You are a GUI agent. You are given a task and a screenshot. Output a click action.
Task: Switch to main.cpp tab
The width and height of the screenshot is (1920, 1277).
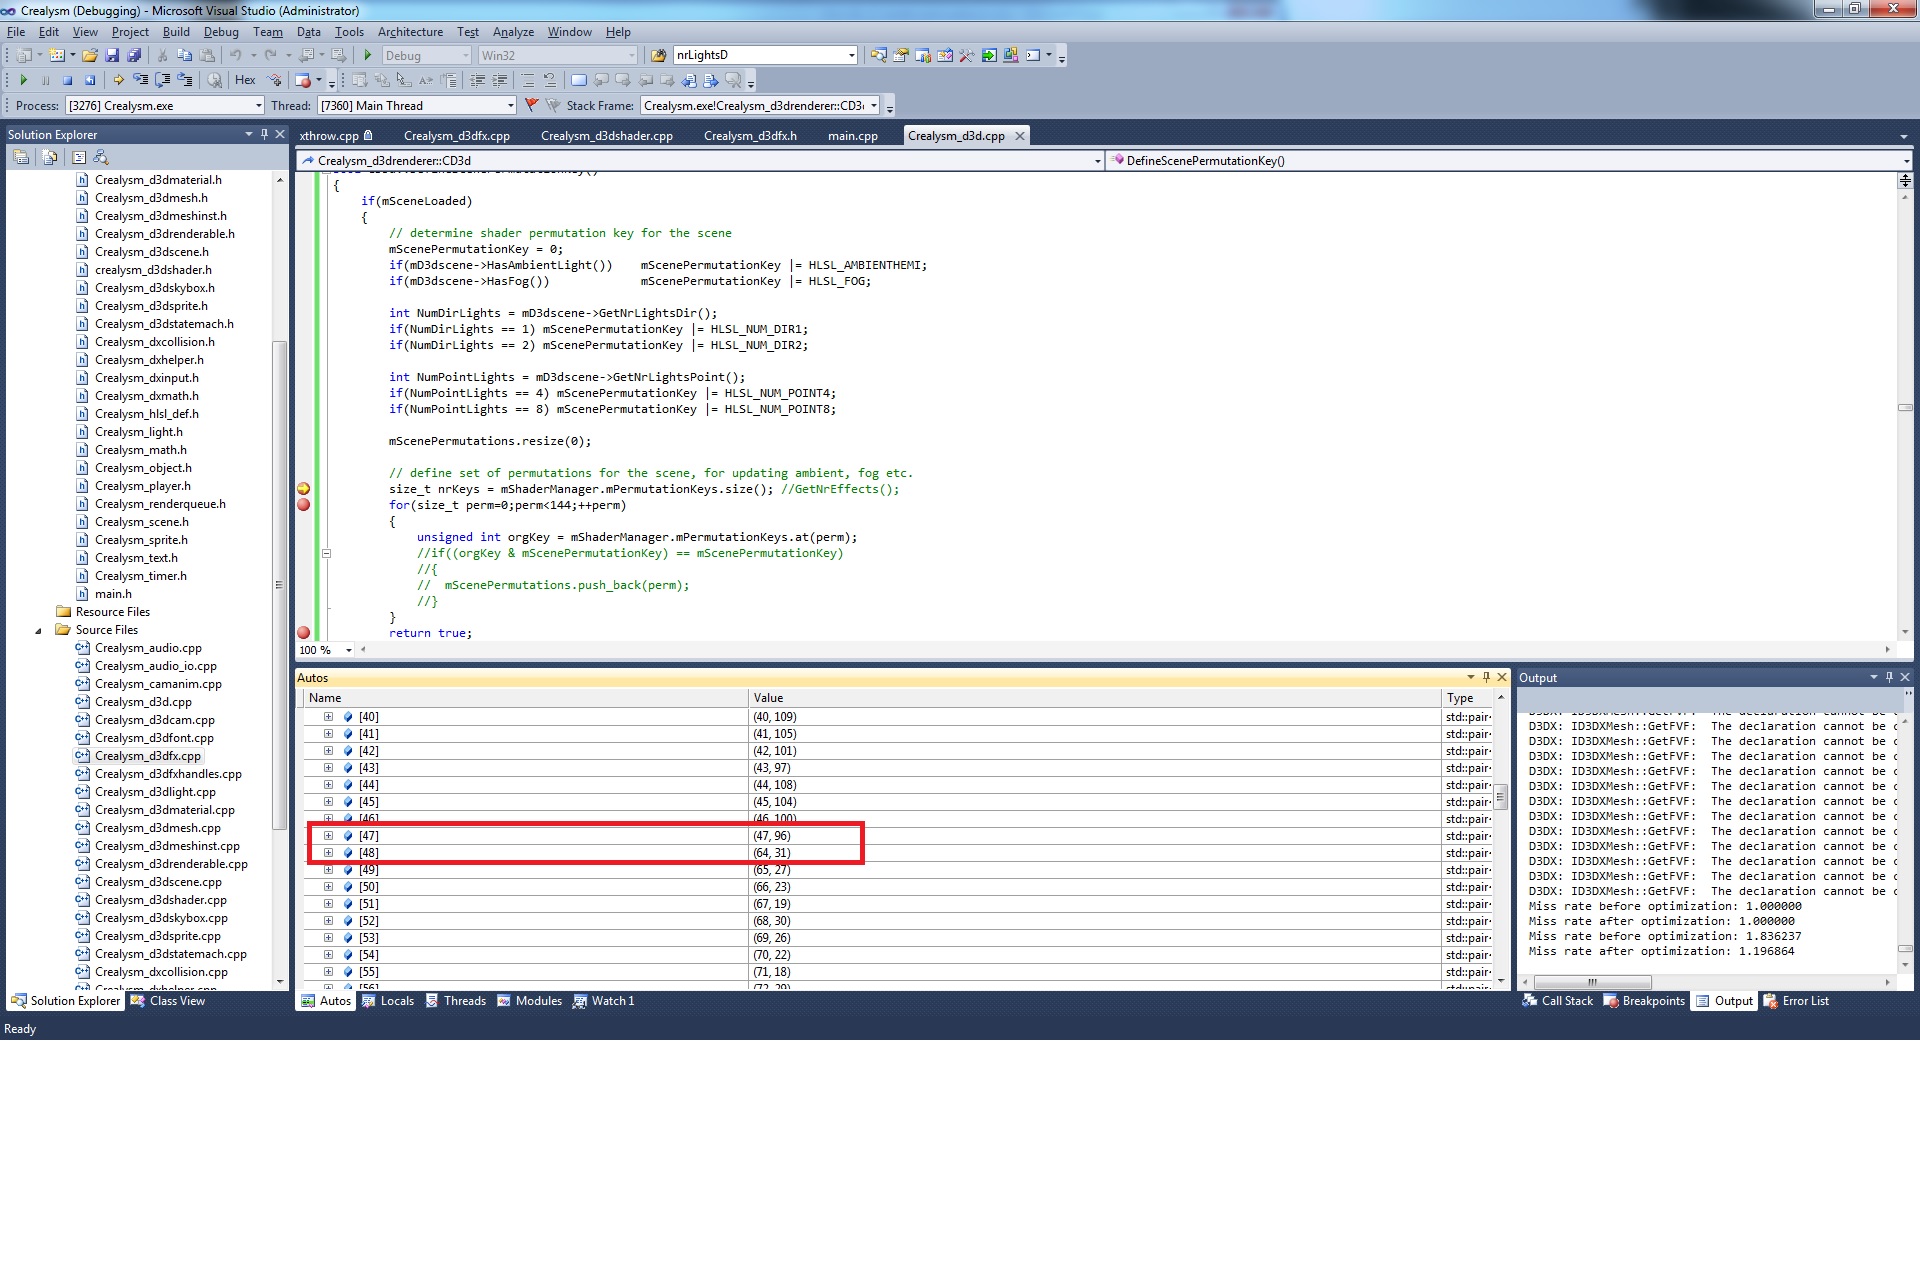click(852, 136)
